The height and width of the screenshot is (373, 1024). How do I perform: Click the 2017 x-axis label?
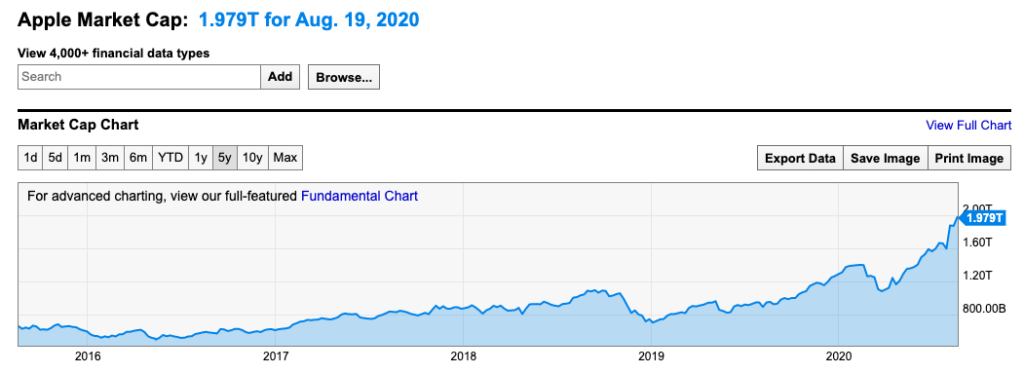275,357
